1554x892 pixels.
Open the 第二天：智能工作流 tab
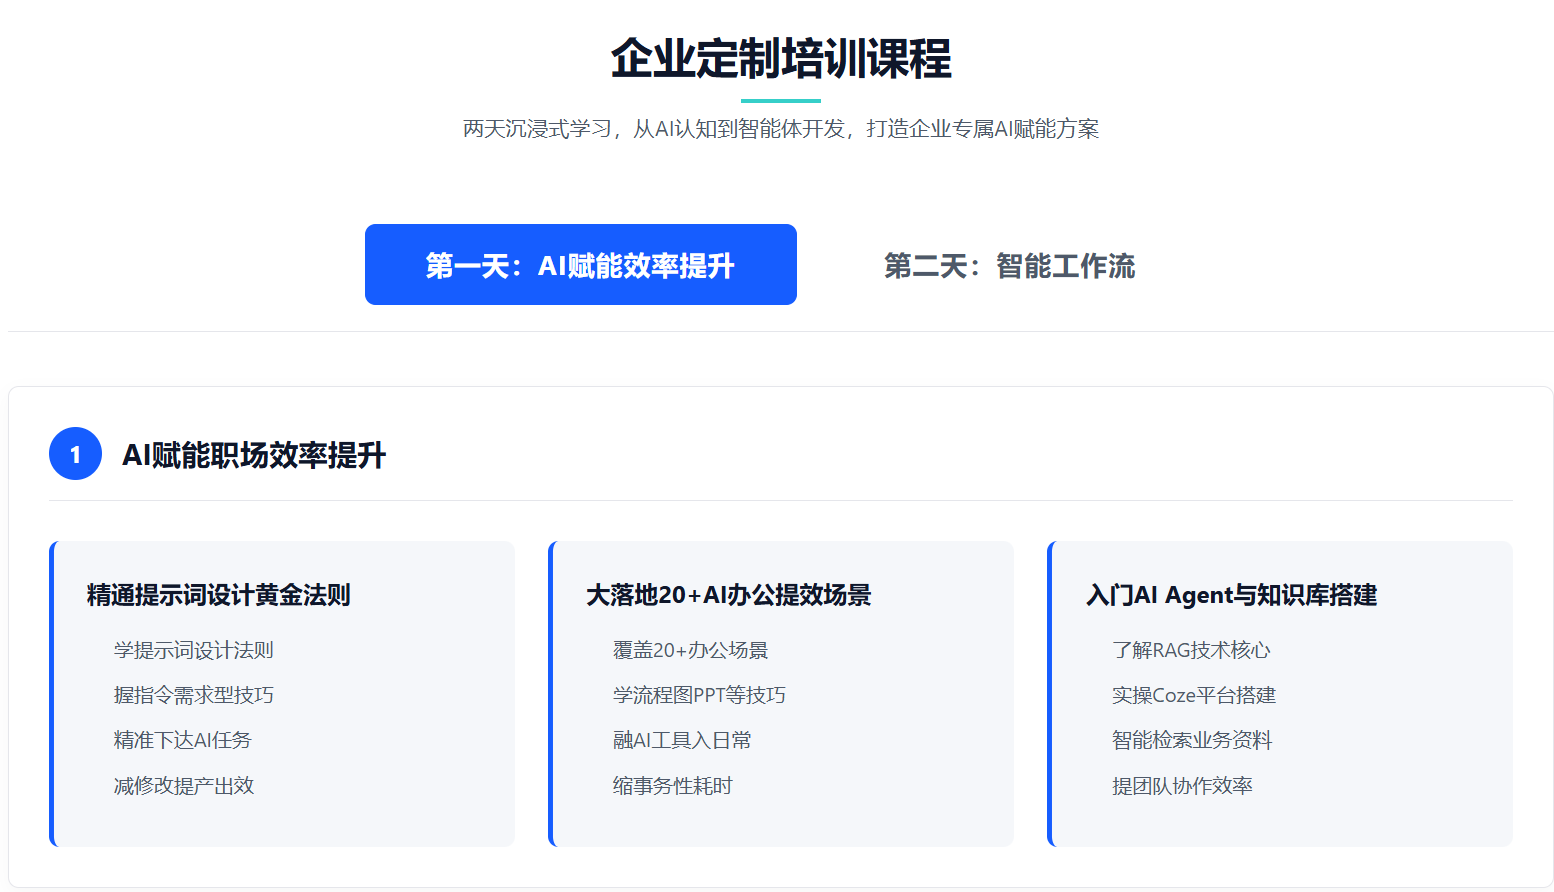[x=1009, y=266]
